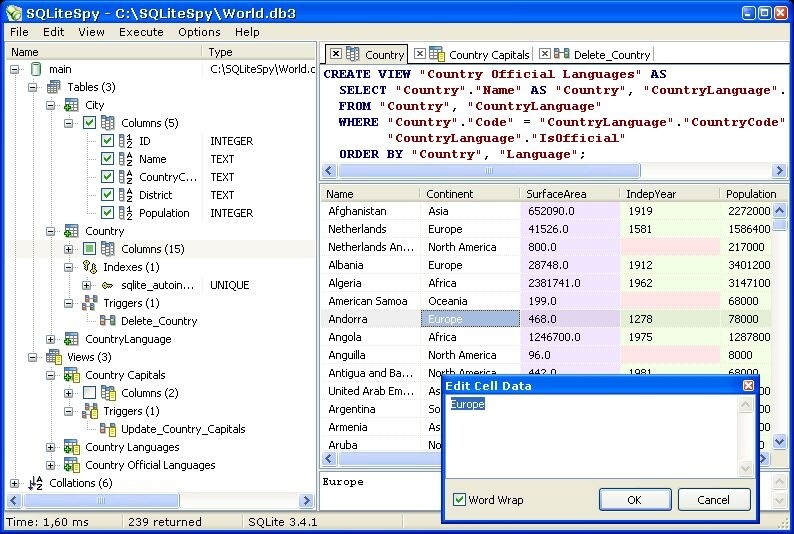
Task: Click the Country Capitals view icon in tree
Action: tap(71, 375)
